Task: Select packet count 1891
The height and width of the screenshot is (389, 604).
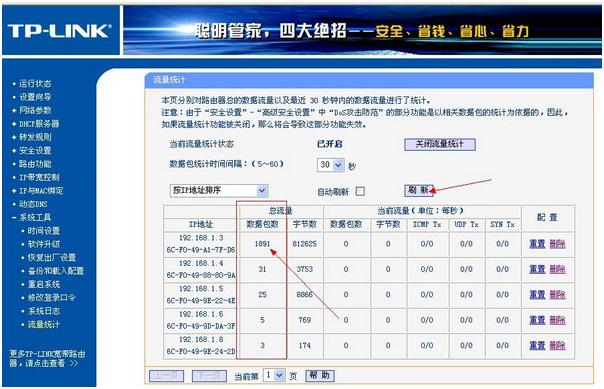Action: (x=262, y=244)
